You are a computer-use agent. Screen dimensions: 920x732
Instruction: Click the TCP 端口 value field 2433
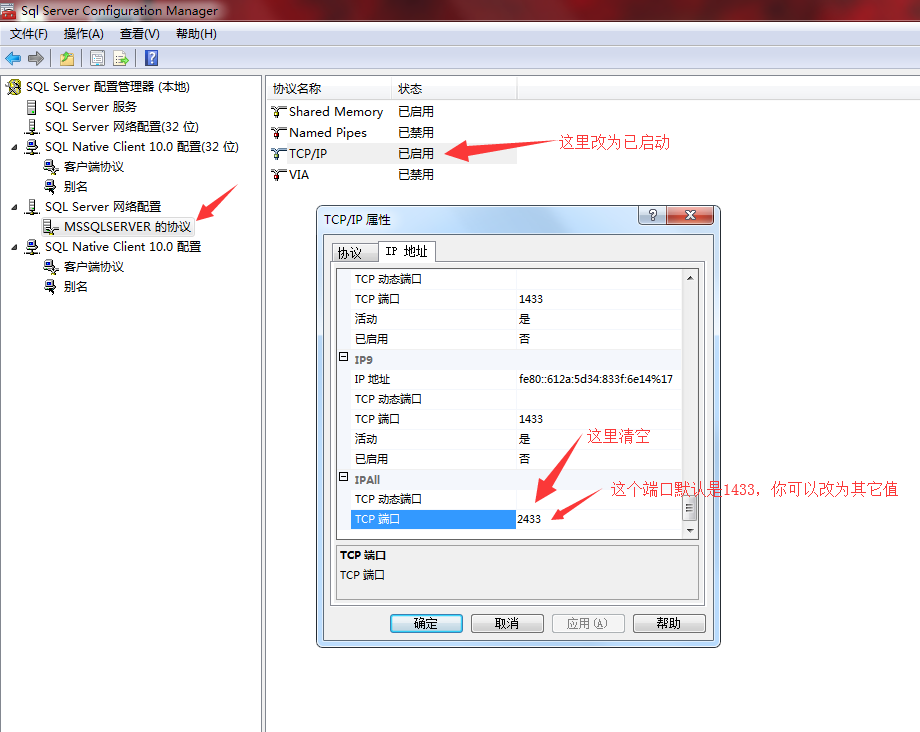click(598, 519)
